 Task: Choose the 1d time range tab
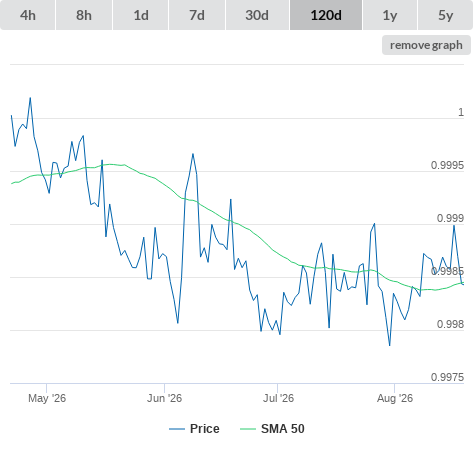(141, 15)
